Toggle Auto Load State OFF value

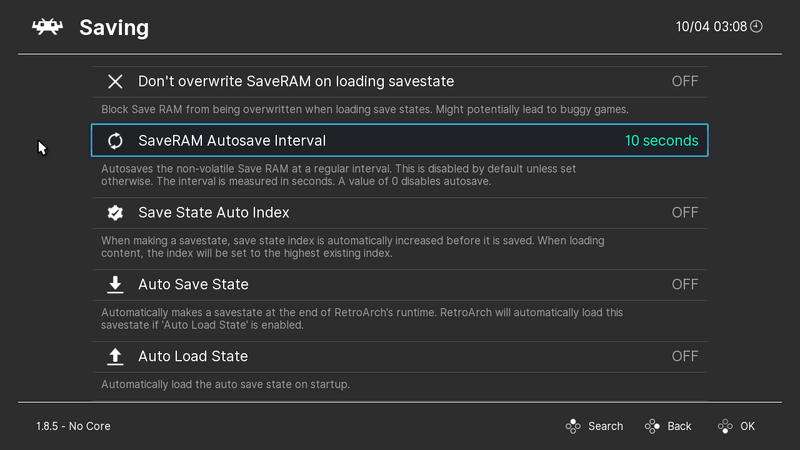(x=684, y=357)
